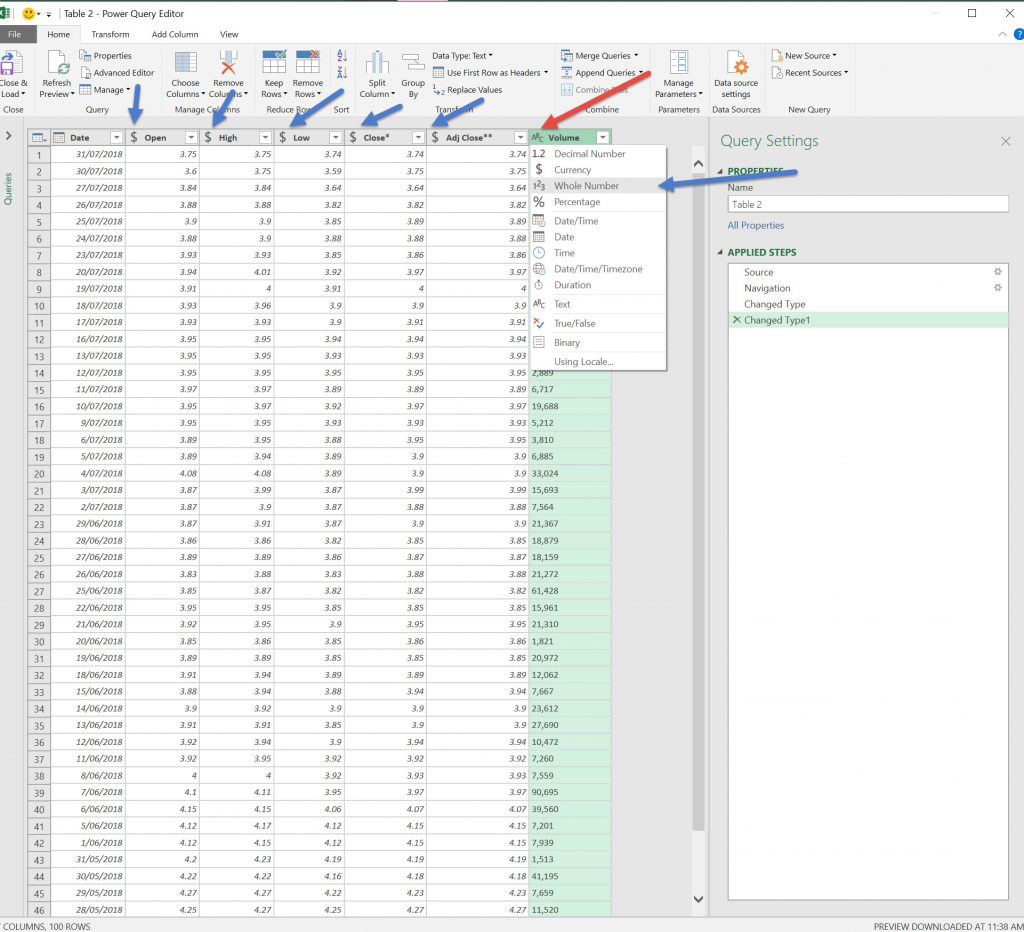Click the Remove Columns icon

229,63
